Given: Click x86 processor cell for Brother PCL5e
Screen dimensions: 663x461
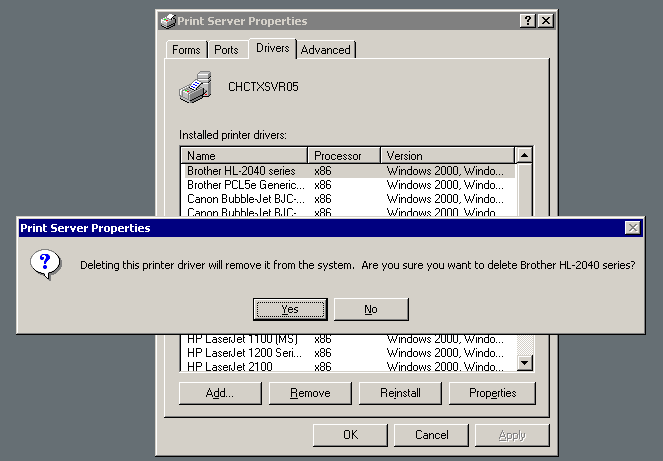Looking at the screenshot, I should pos(323,185).
